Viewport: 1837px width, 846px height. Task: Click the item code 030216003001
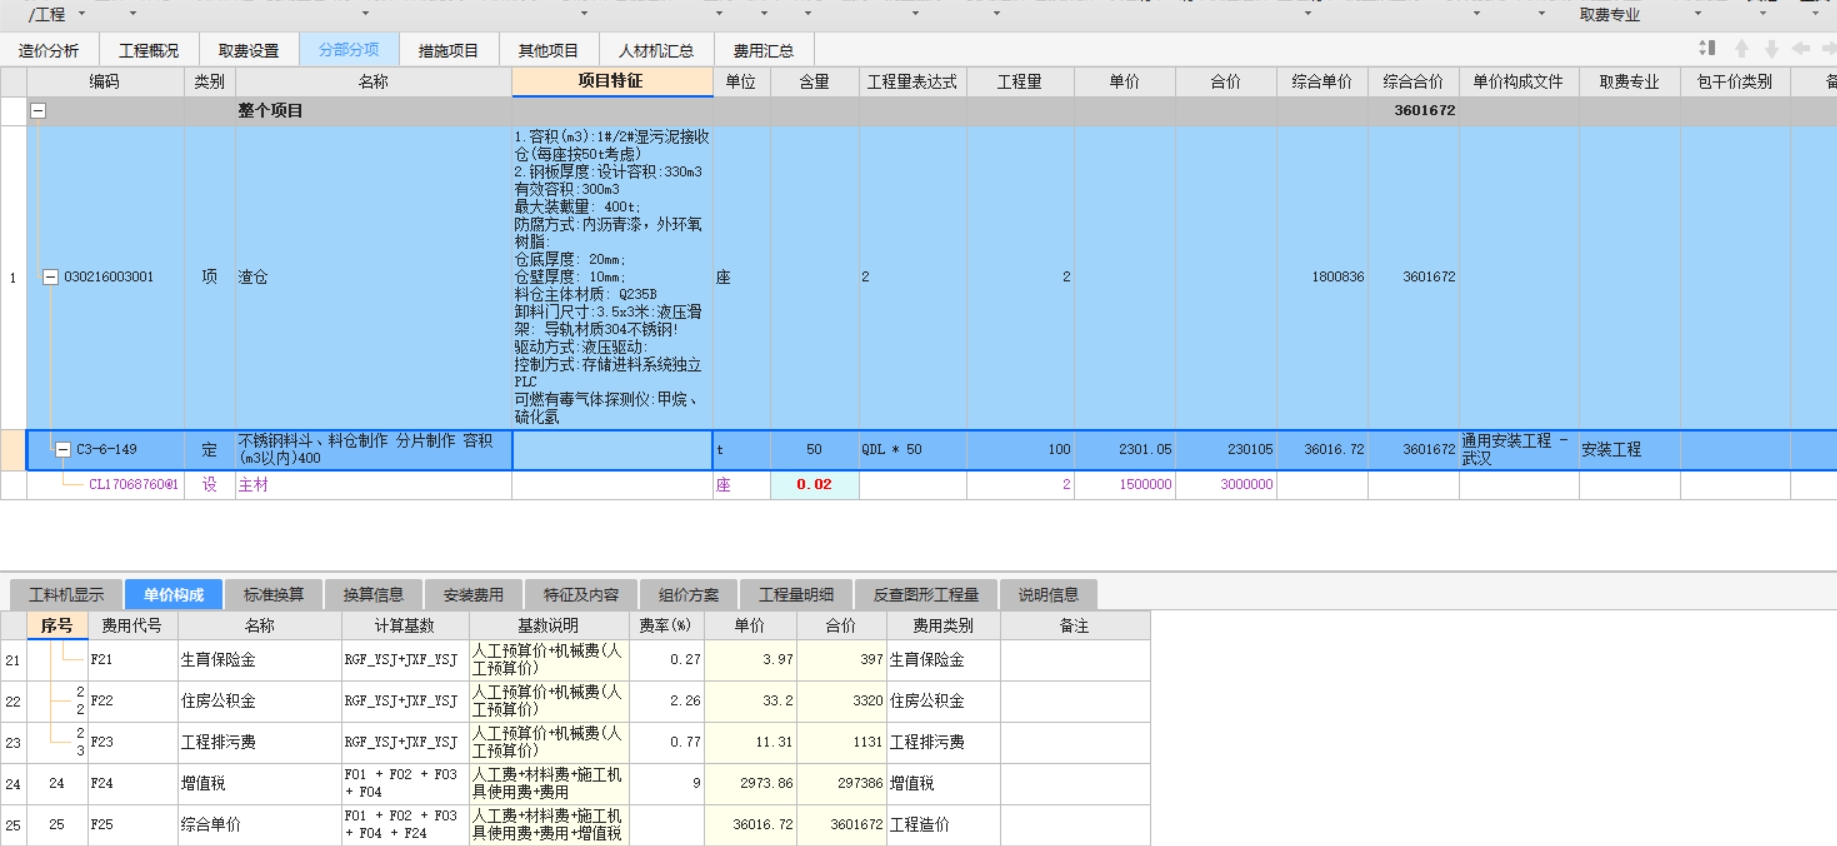(x=109, y=277)
